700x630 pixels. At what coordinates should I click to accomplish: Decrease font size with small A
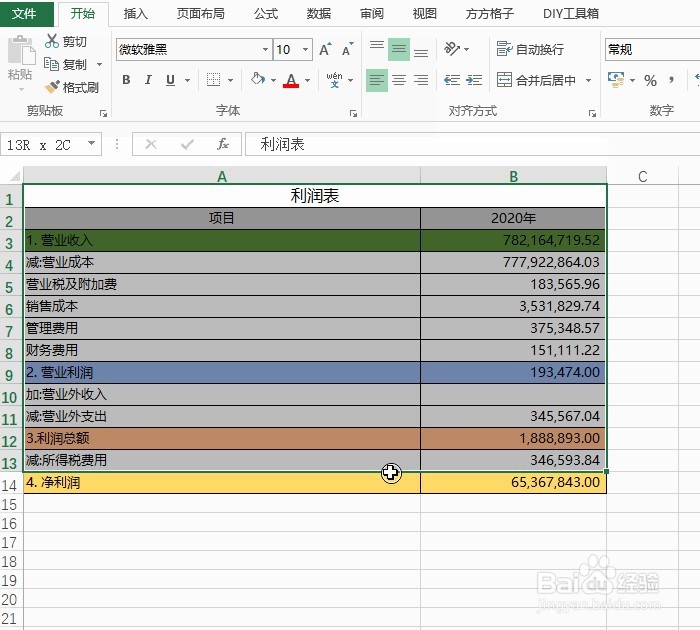click(x=347, y=49)
